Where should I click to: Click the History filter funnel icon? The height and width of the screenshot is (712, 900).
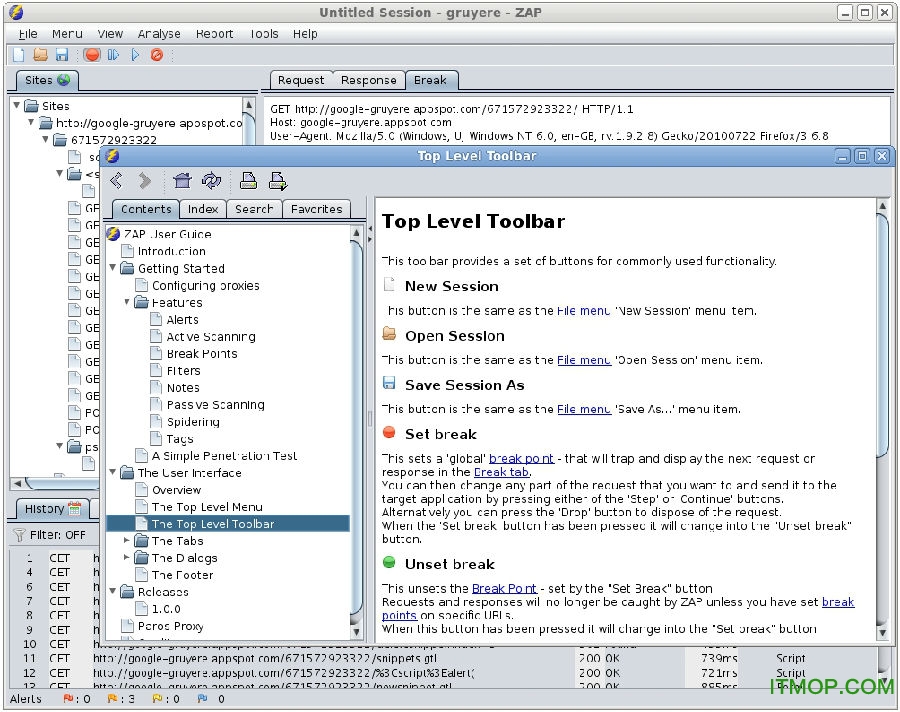click(19, 535)
